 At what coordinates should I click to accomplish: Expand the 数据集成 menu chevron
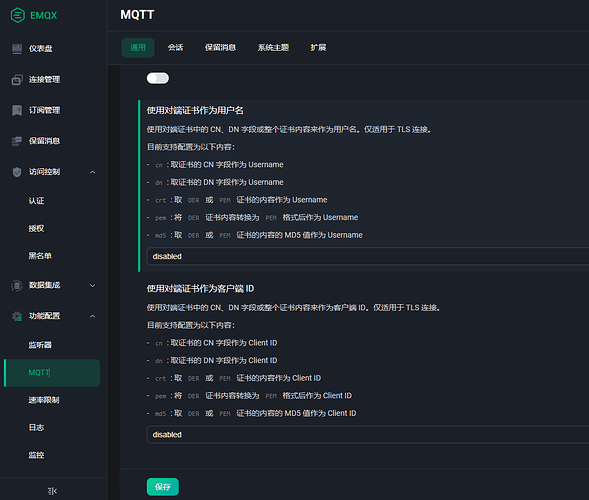pyautogui.click(x=92, y=285)
